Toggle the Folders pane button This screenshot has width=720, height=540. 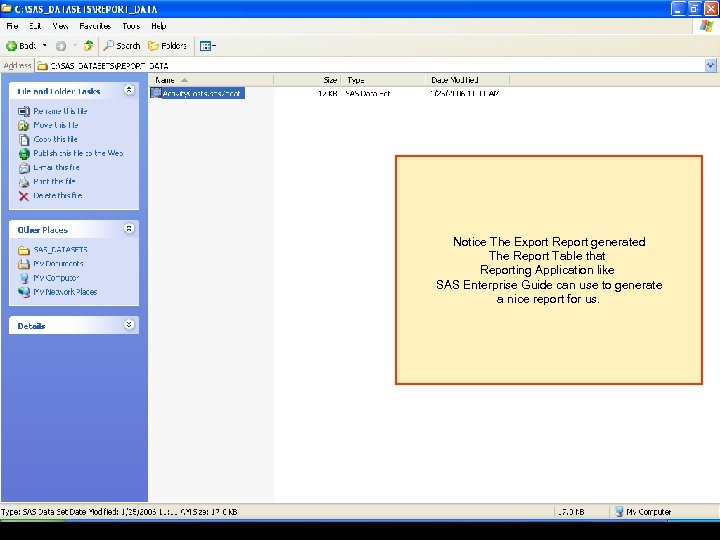pos(168,45)
